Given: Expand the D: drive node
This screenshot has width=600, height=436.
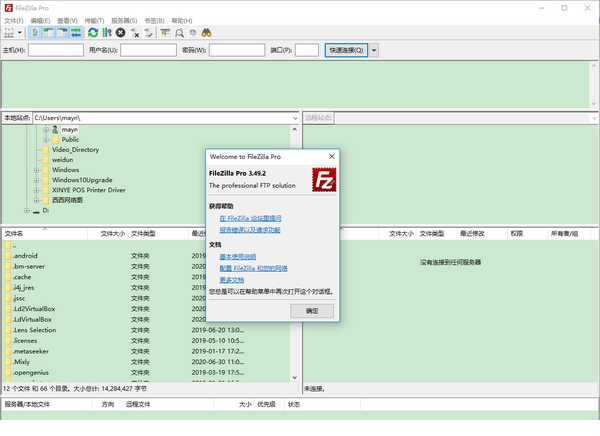Looking at the screenshot, I should 26,211.
